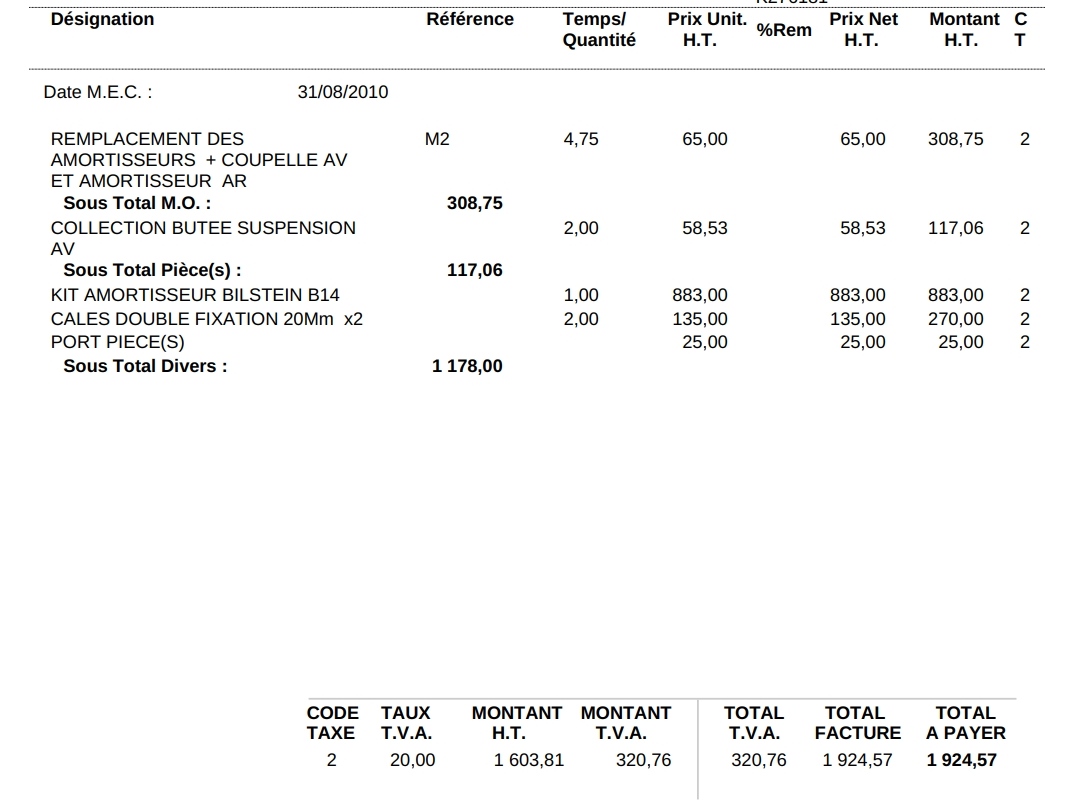The image size is (1080, 801).
Task: Select the bold "308,75" subtotal amount
Action: [x=475, y=203]
